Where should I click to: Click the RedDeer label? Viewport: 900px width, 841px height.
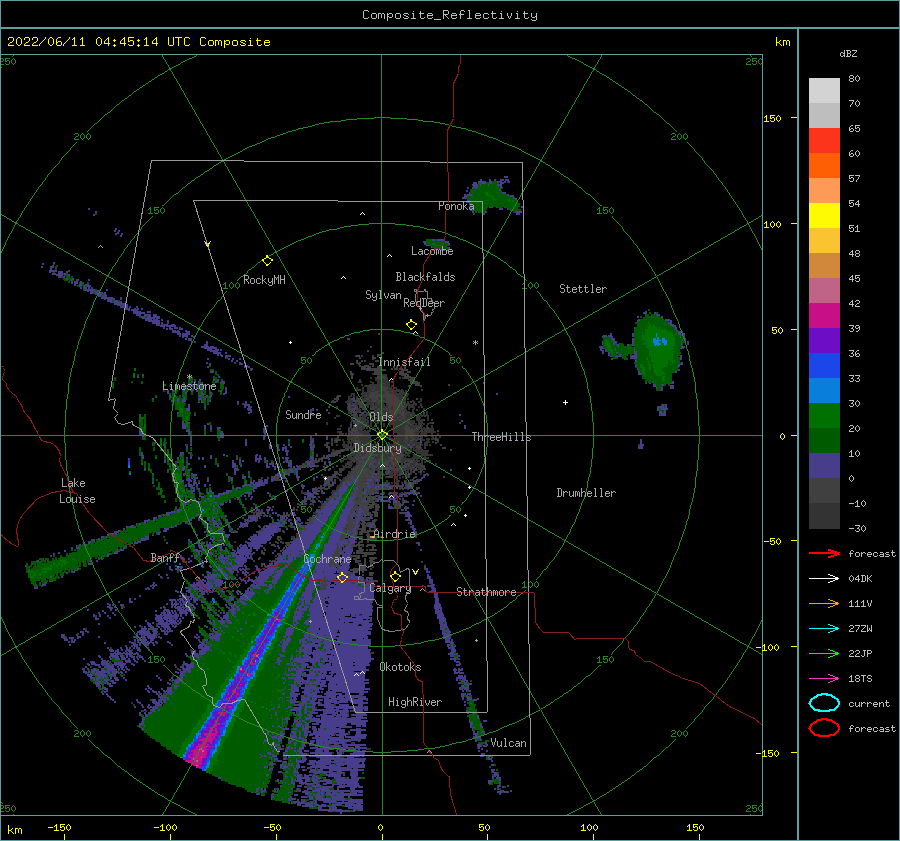click(x=424, y=303)
